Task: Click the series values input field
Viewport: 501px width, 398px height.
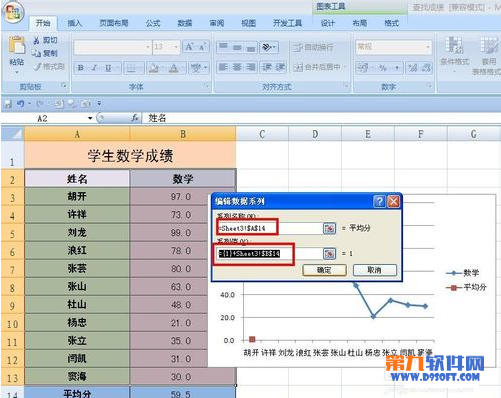Action: coord(270,254)
